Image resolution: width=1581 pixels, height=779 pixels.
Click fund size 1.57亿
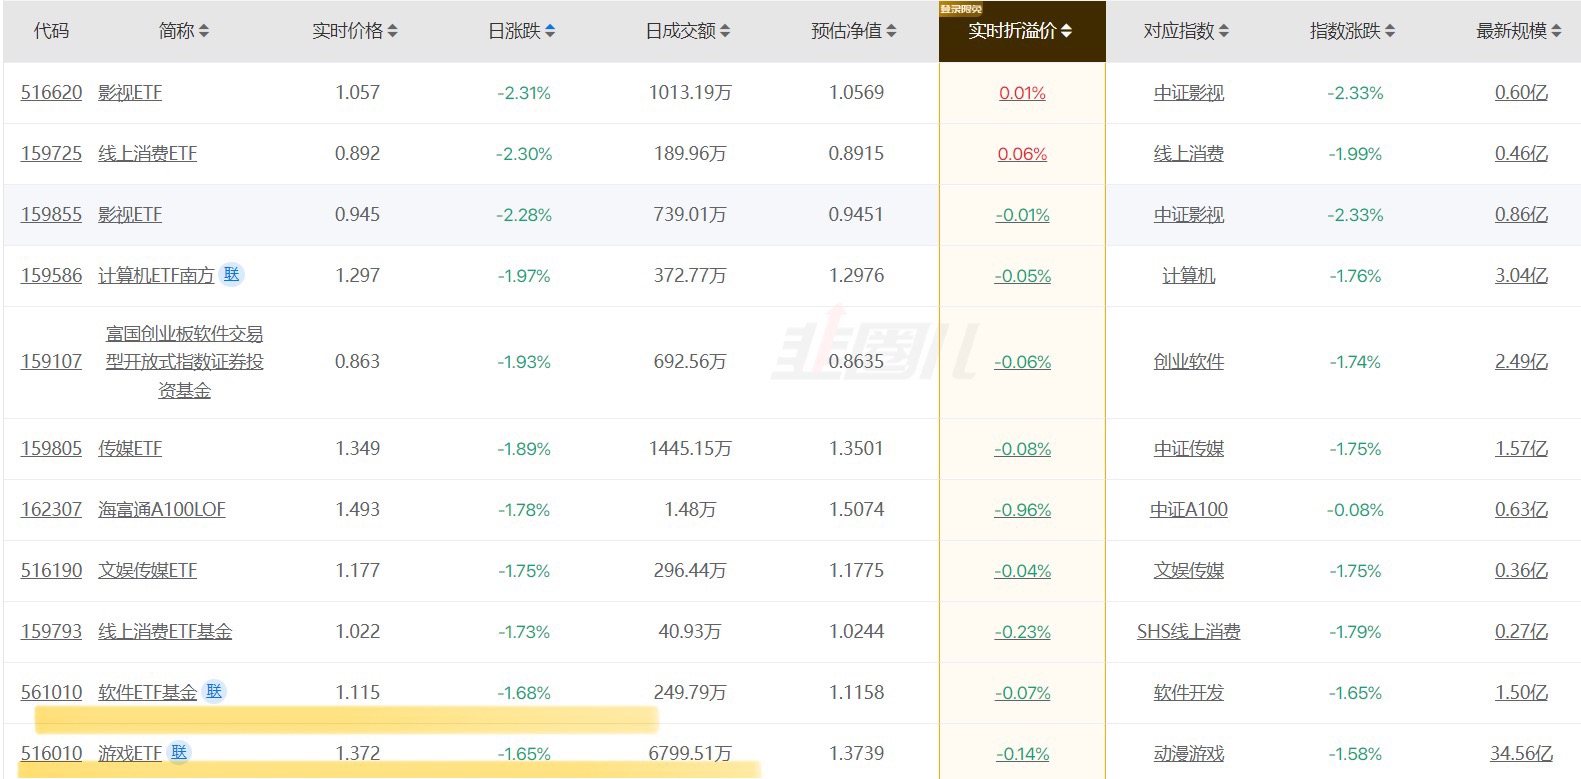pos(1521,449)
